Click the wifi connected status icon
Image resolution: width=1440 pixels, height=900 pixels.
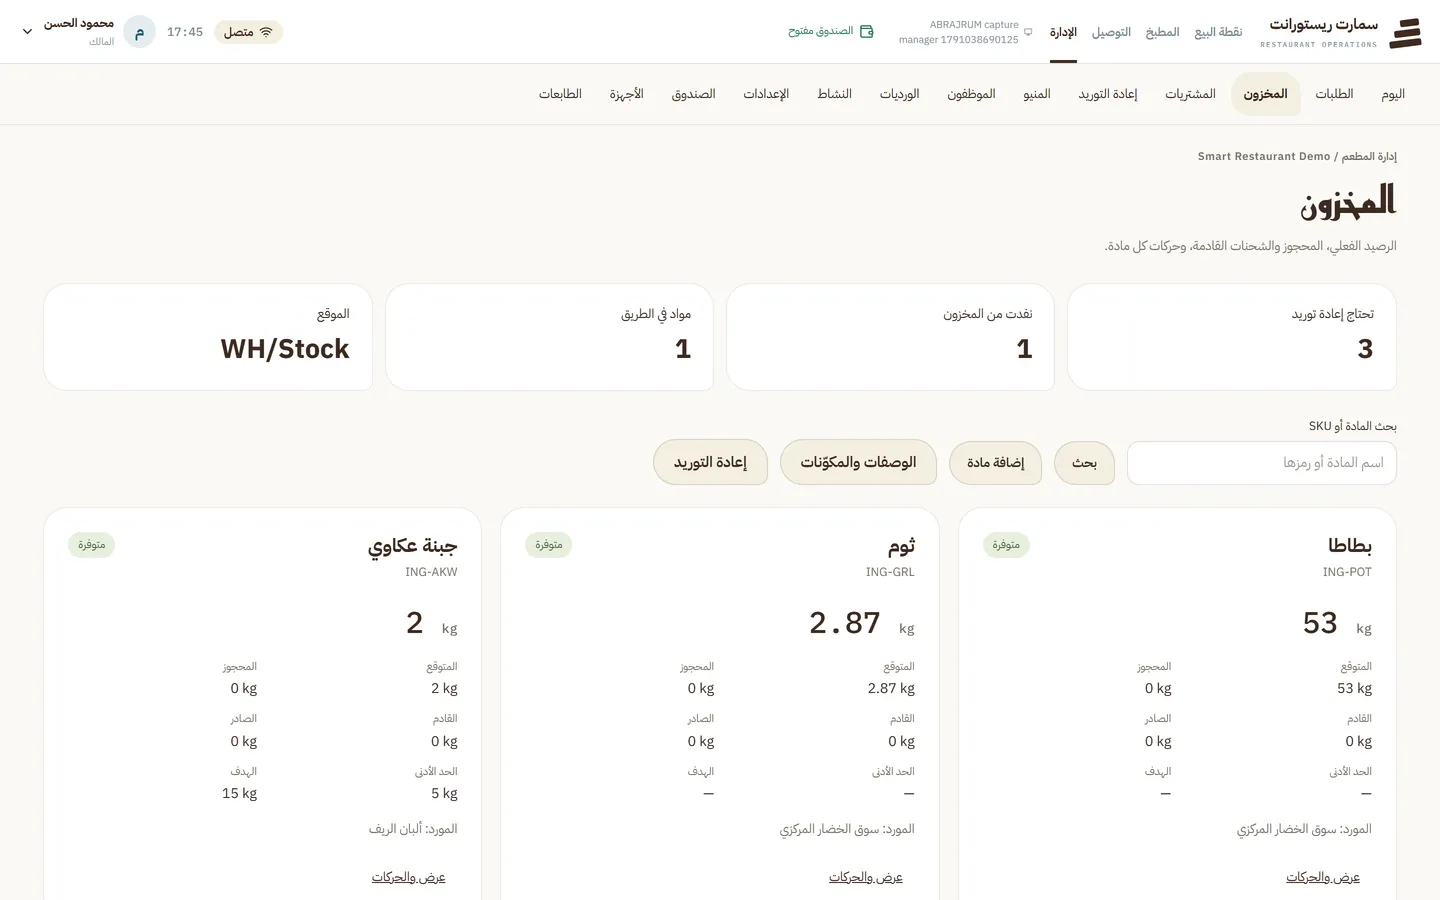pos(266,32)
